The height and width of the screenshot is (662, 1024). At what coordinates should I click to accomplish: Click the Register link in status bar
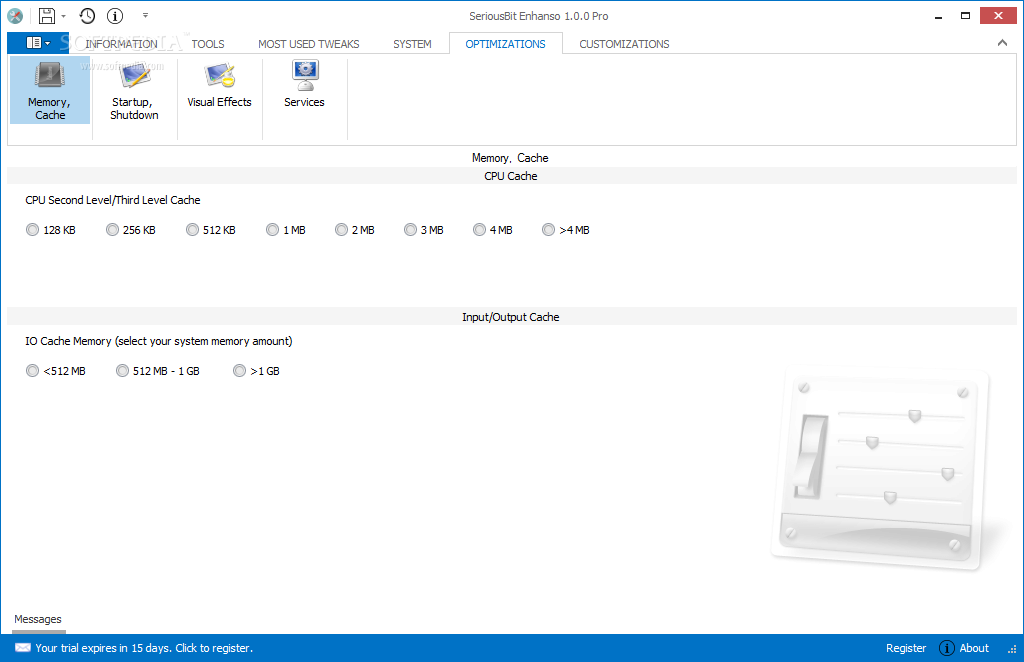pyautogui.click(x=906, y=648)
